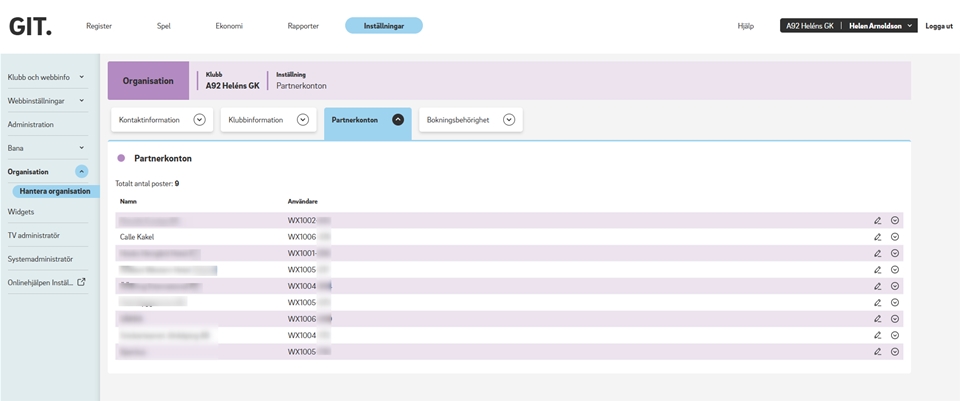Viewport: 960px width, 401px height.
Task: Open the Helen Arnoldson user dropdown
Action: coord(881,26)
